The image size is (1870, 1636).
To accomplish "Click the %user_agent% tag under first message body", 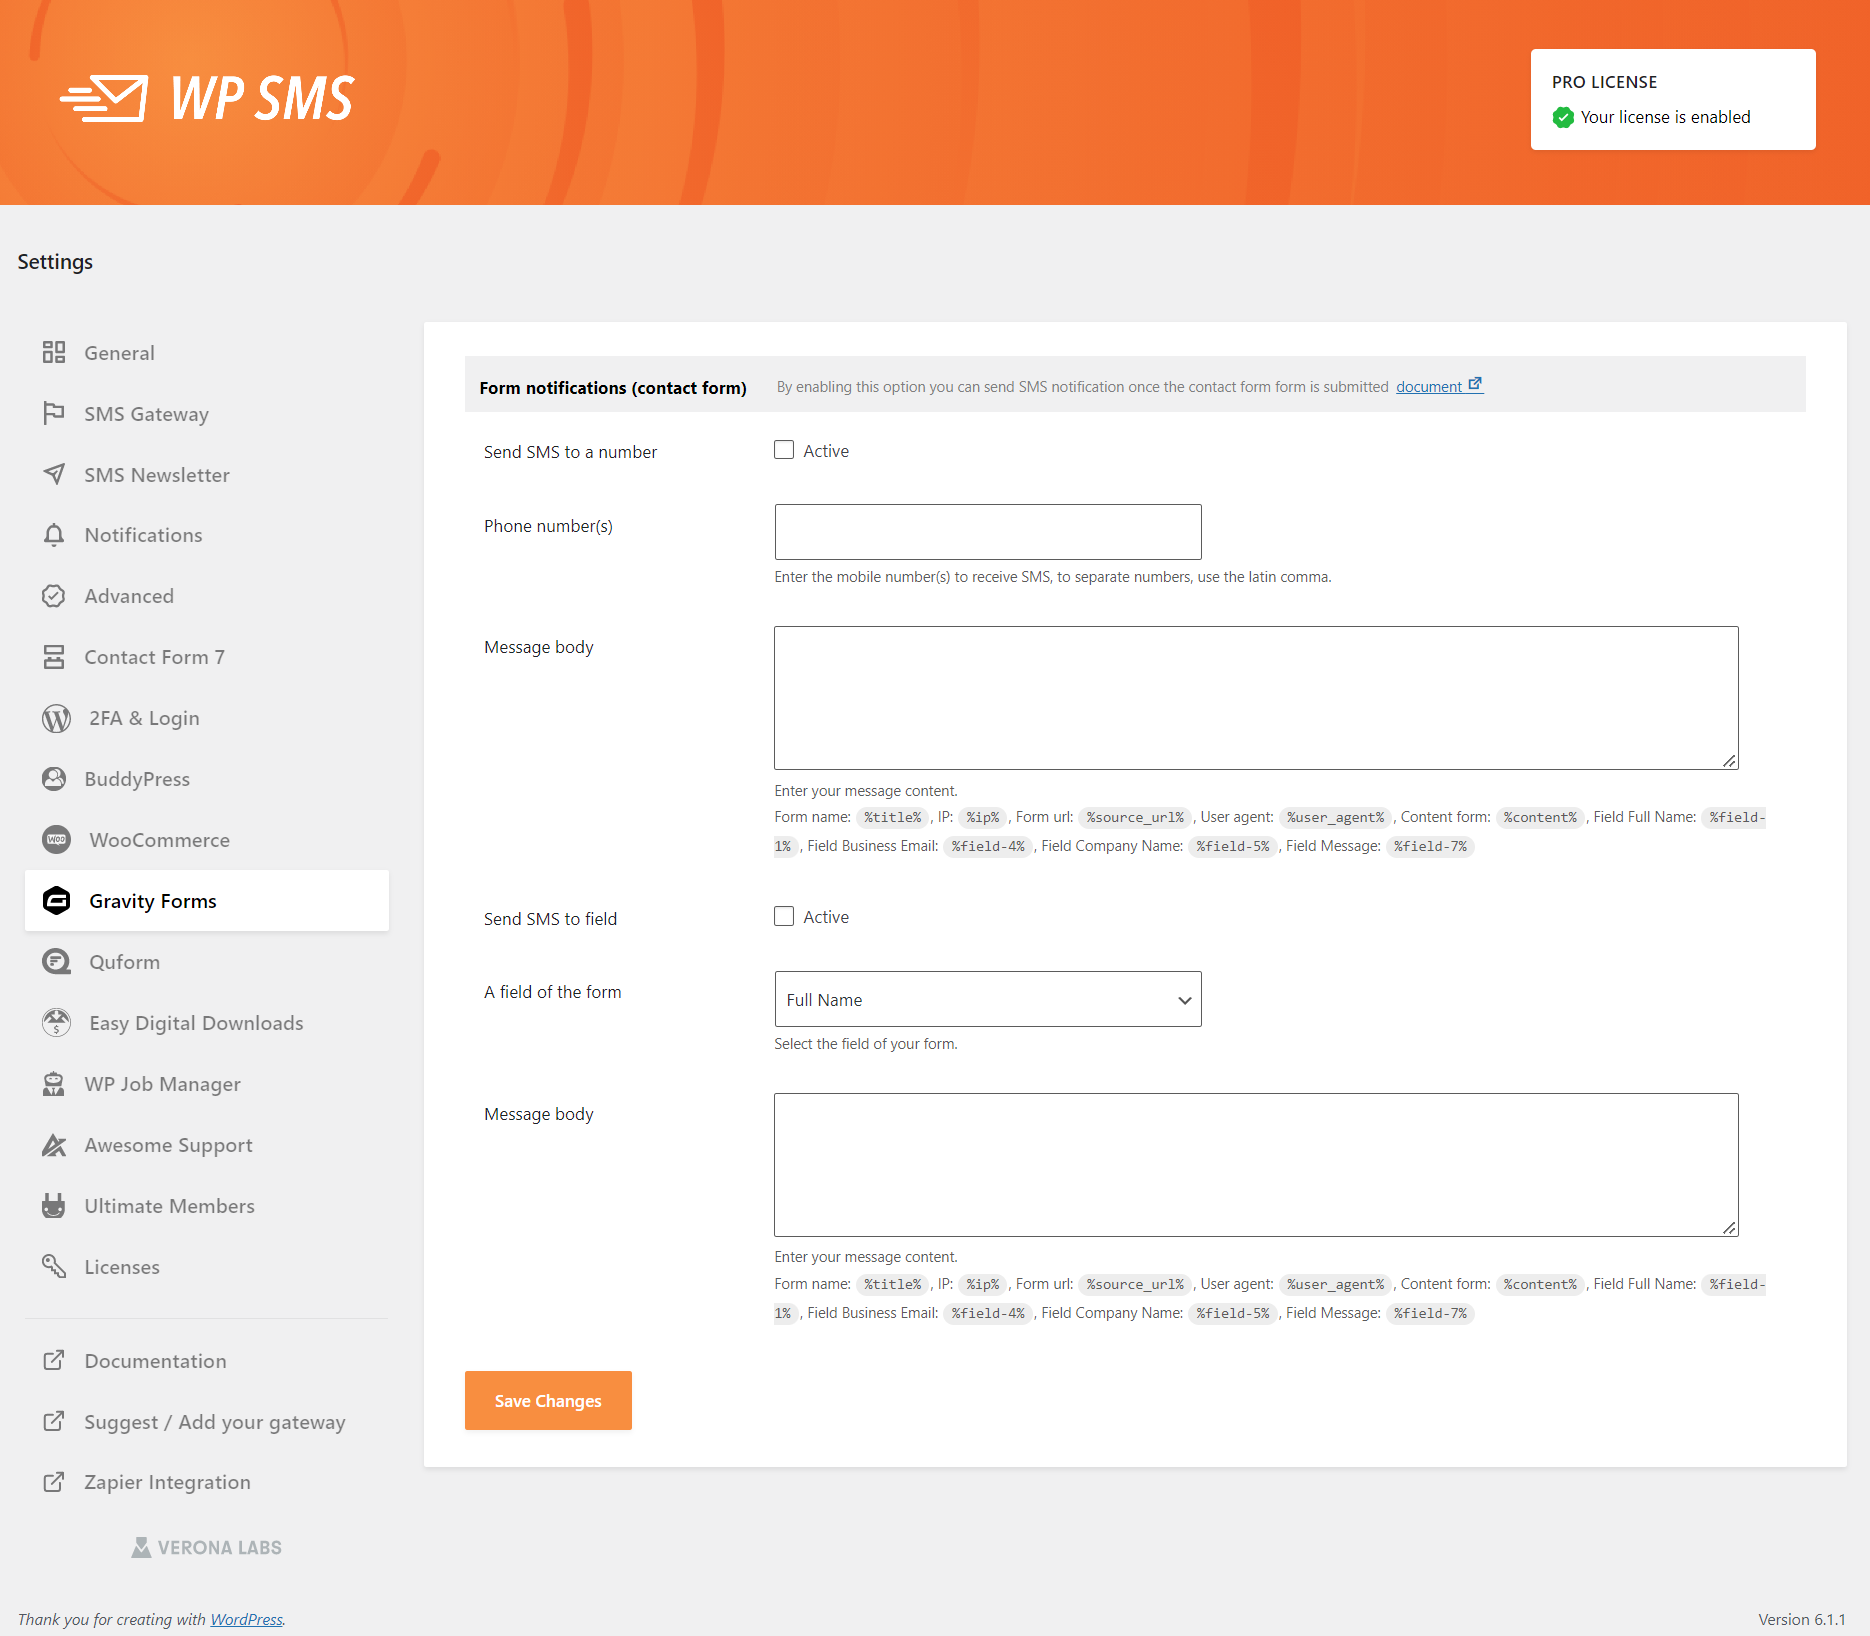I will tap(1335, 817).
